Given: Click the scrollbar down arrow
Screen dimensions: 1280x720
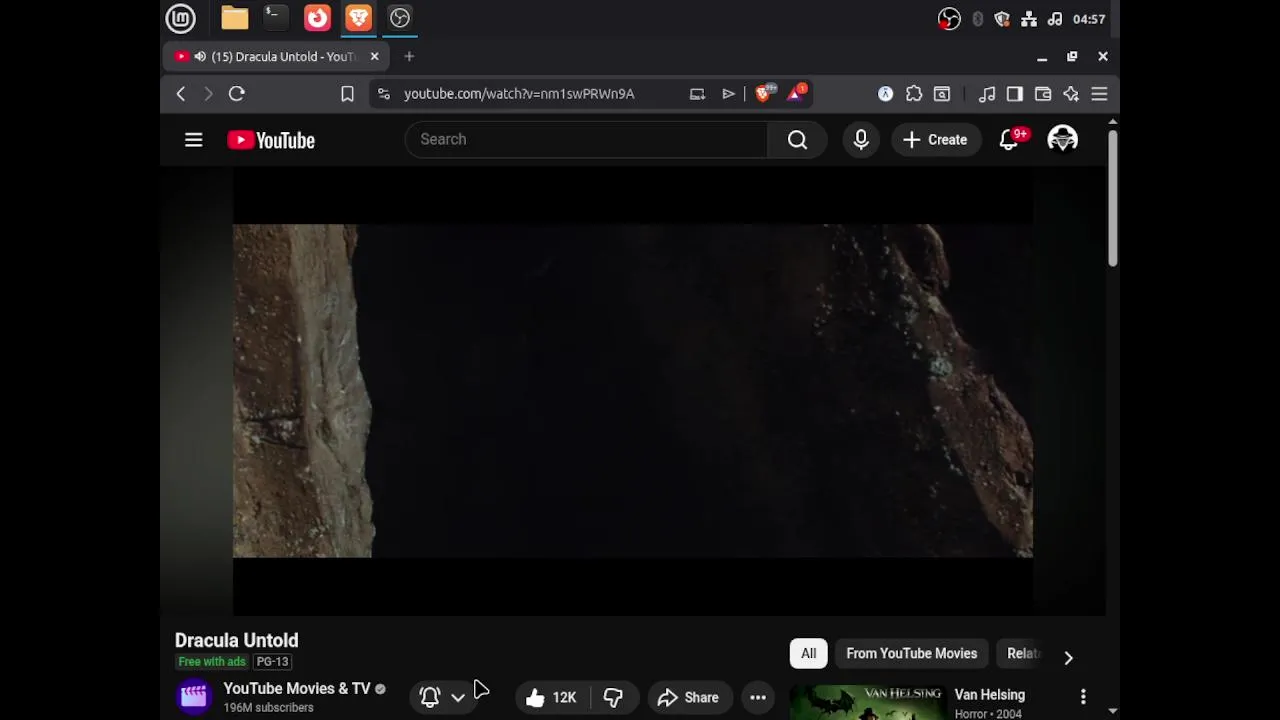Looking at the screenshot, I should click(1112, 711).
